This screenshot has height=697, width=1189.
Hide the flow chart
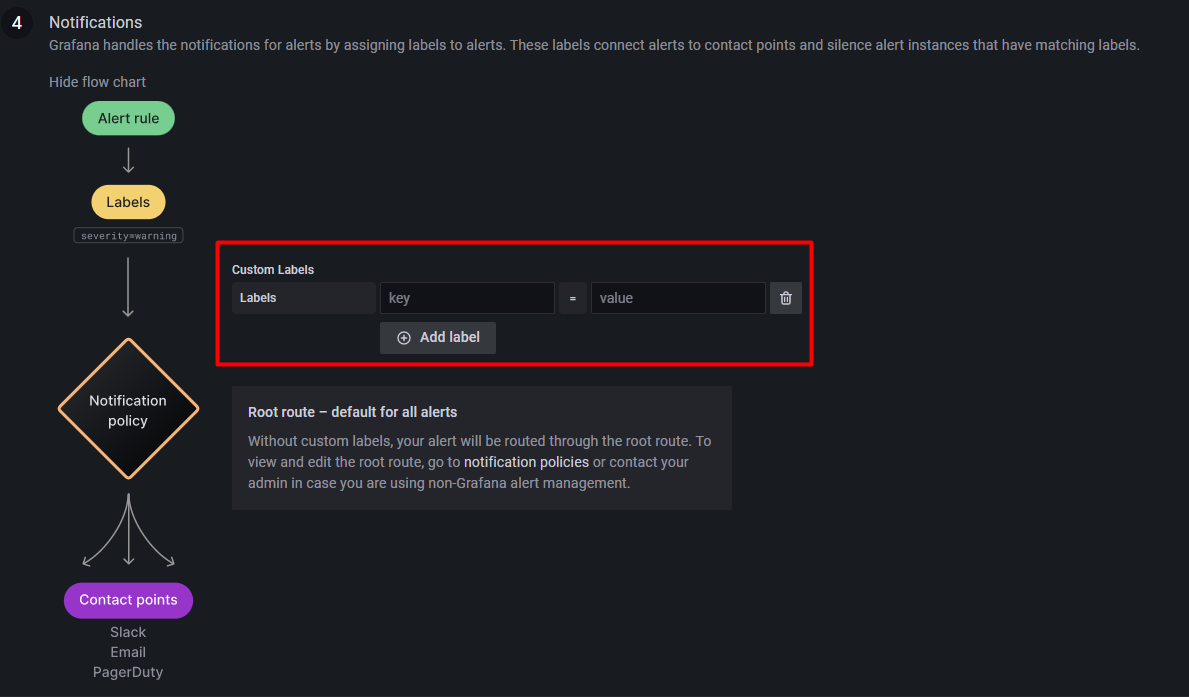(97, 82)
